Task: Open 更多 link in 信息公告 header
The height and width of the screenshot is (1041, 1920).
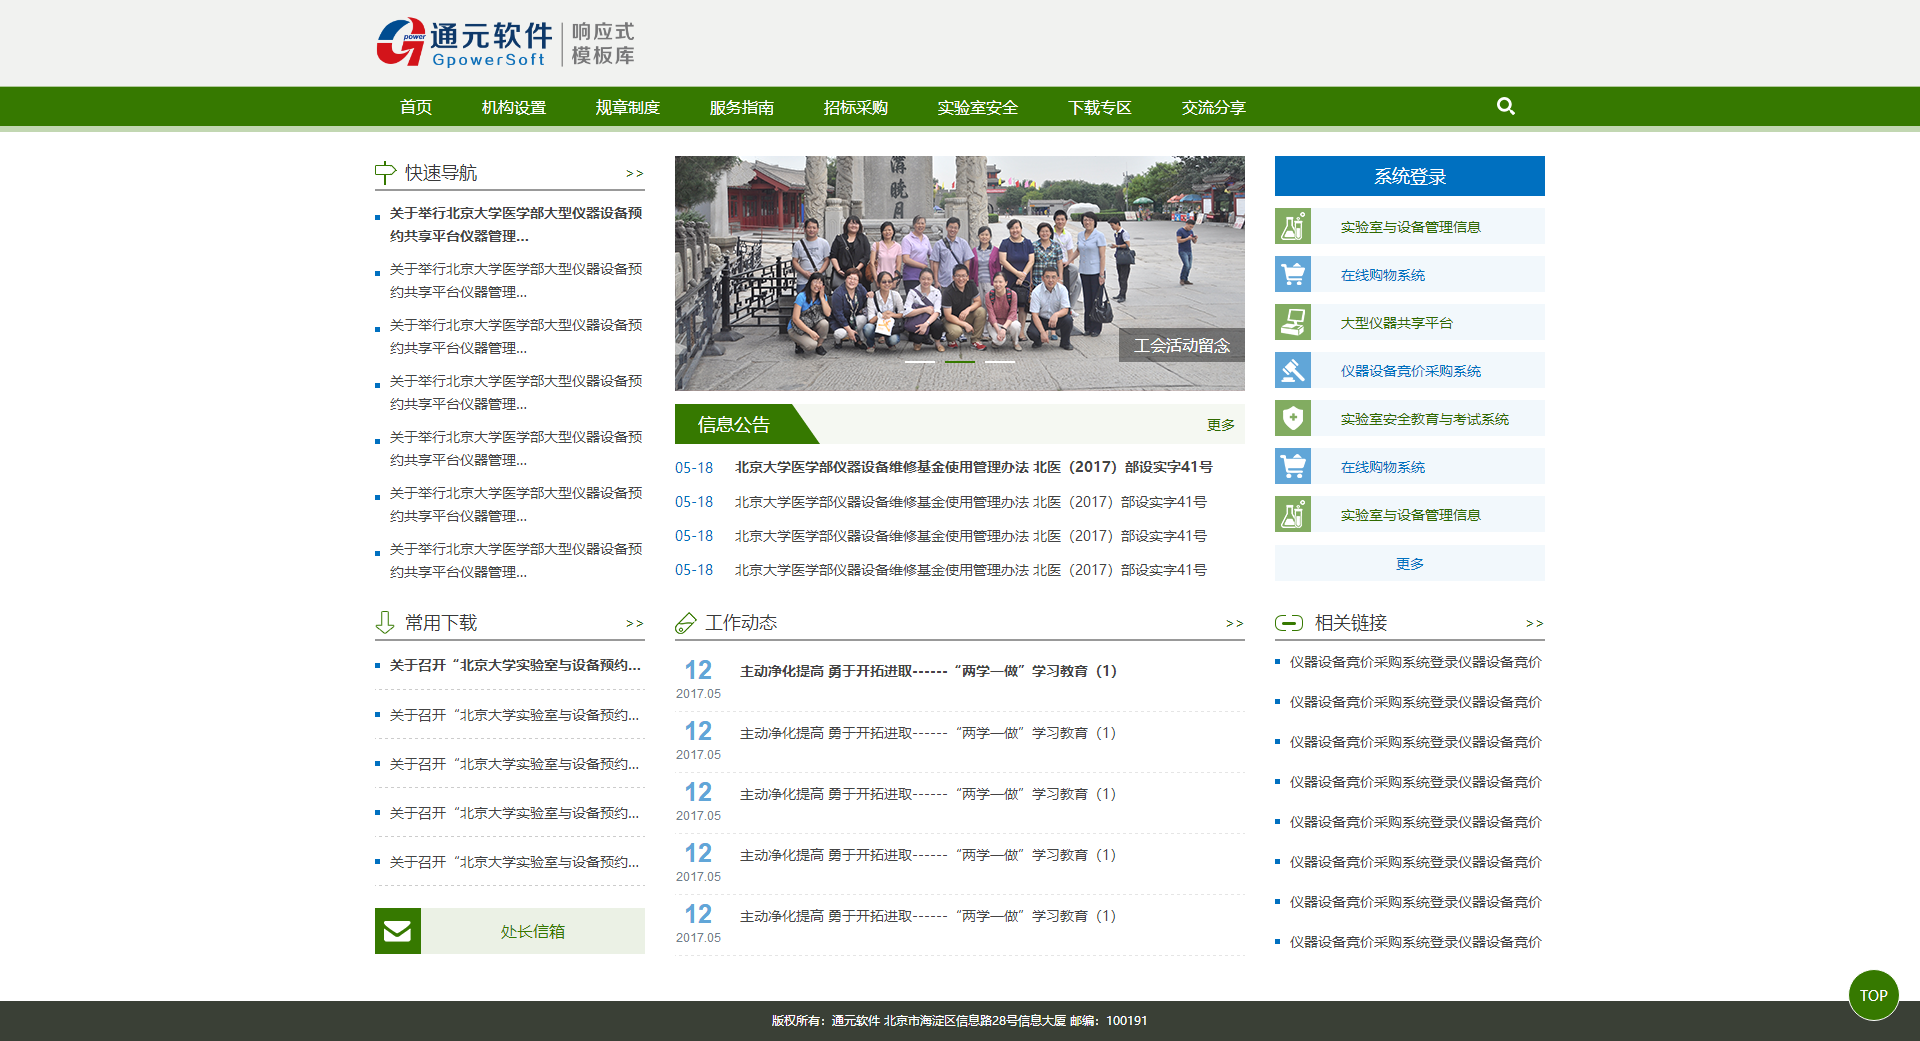Action: coord(1220,425)
